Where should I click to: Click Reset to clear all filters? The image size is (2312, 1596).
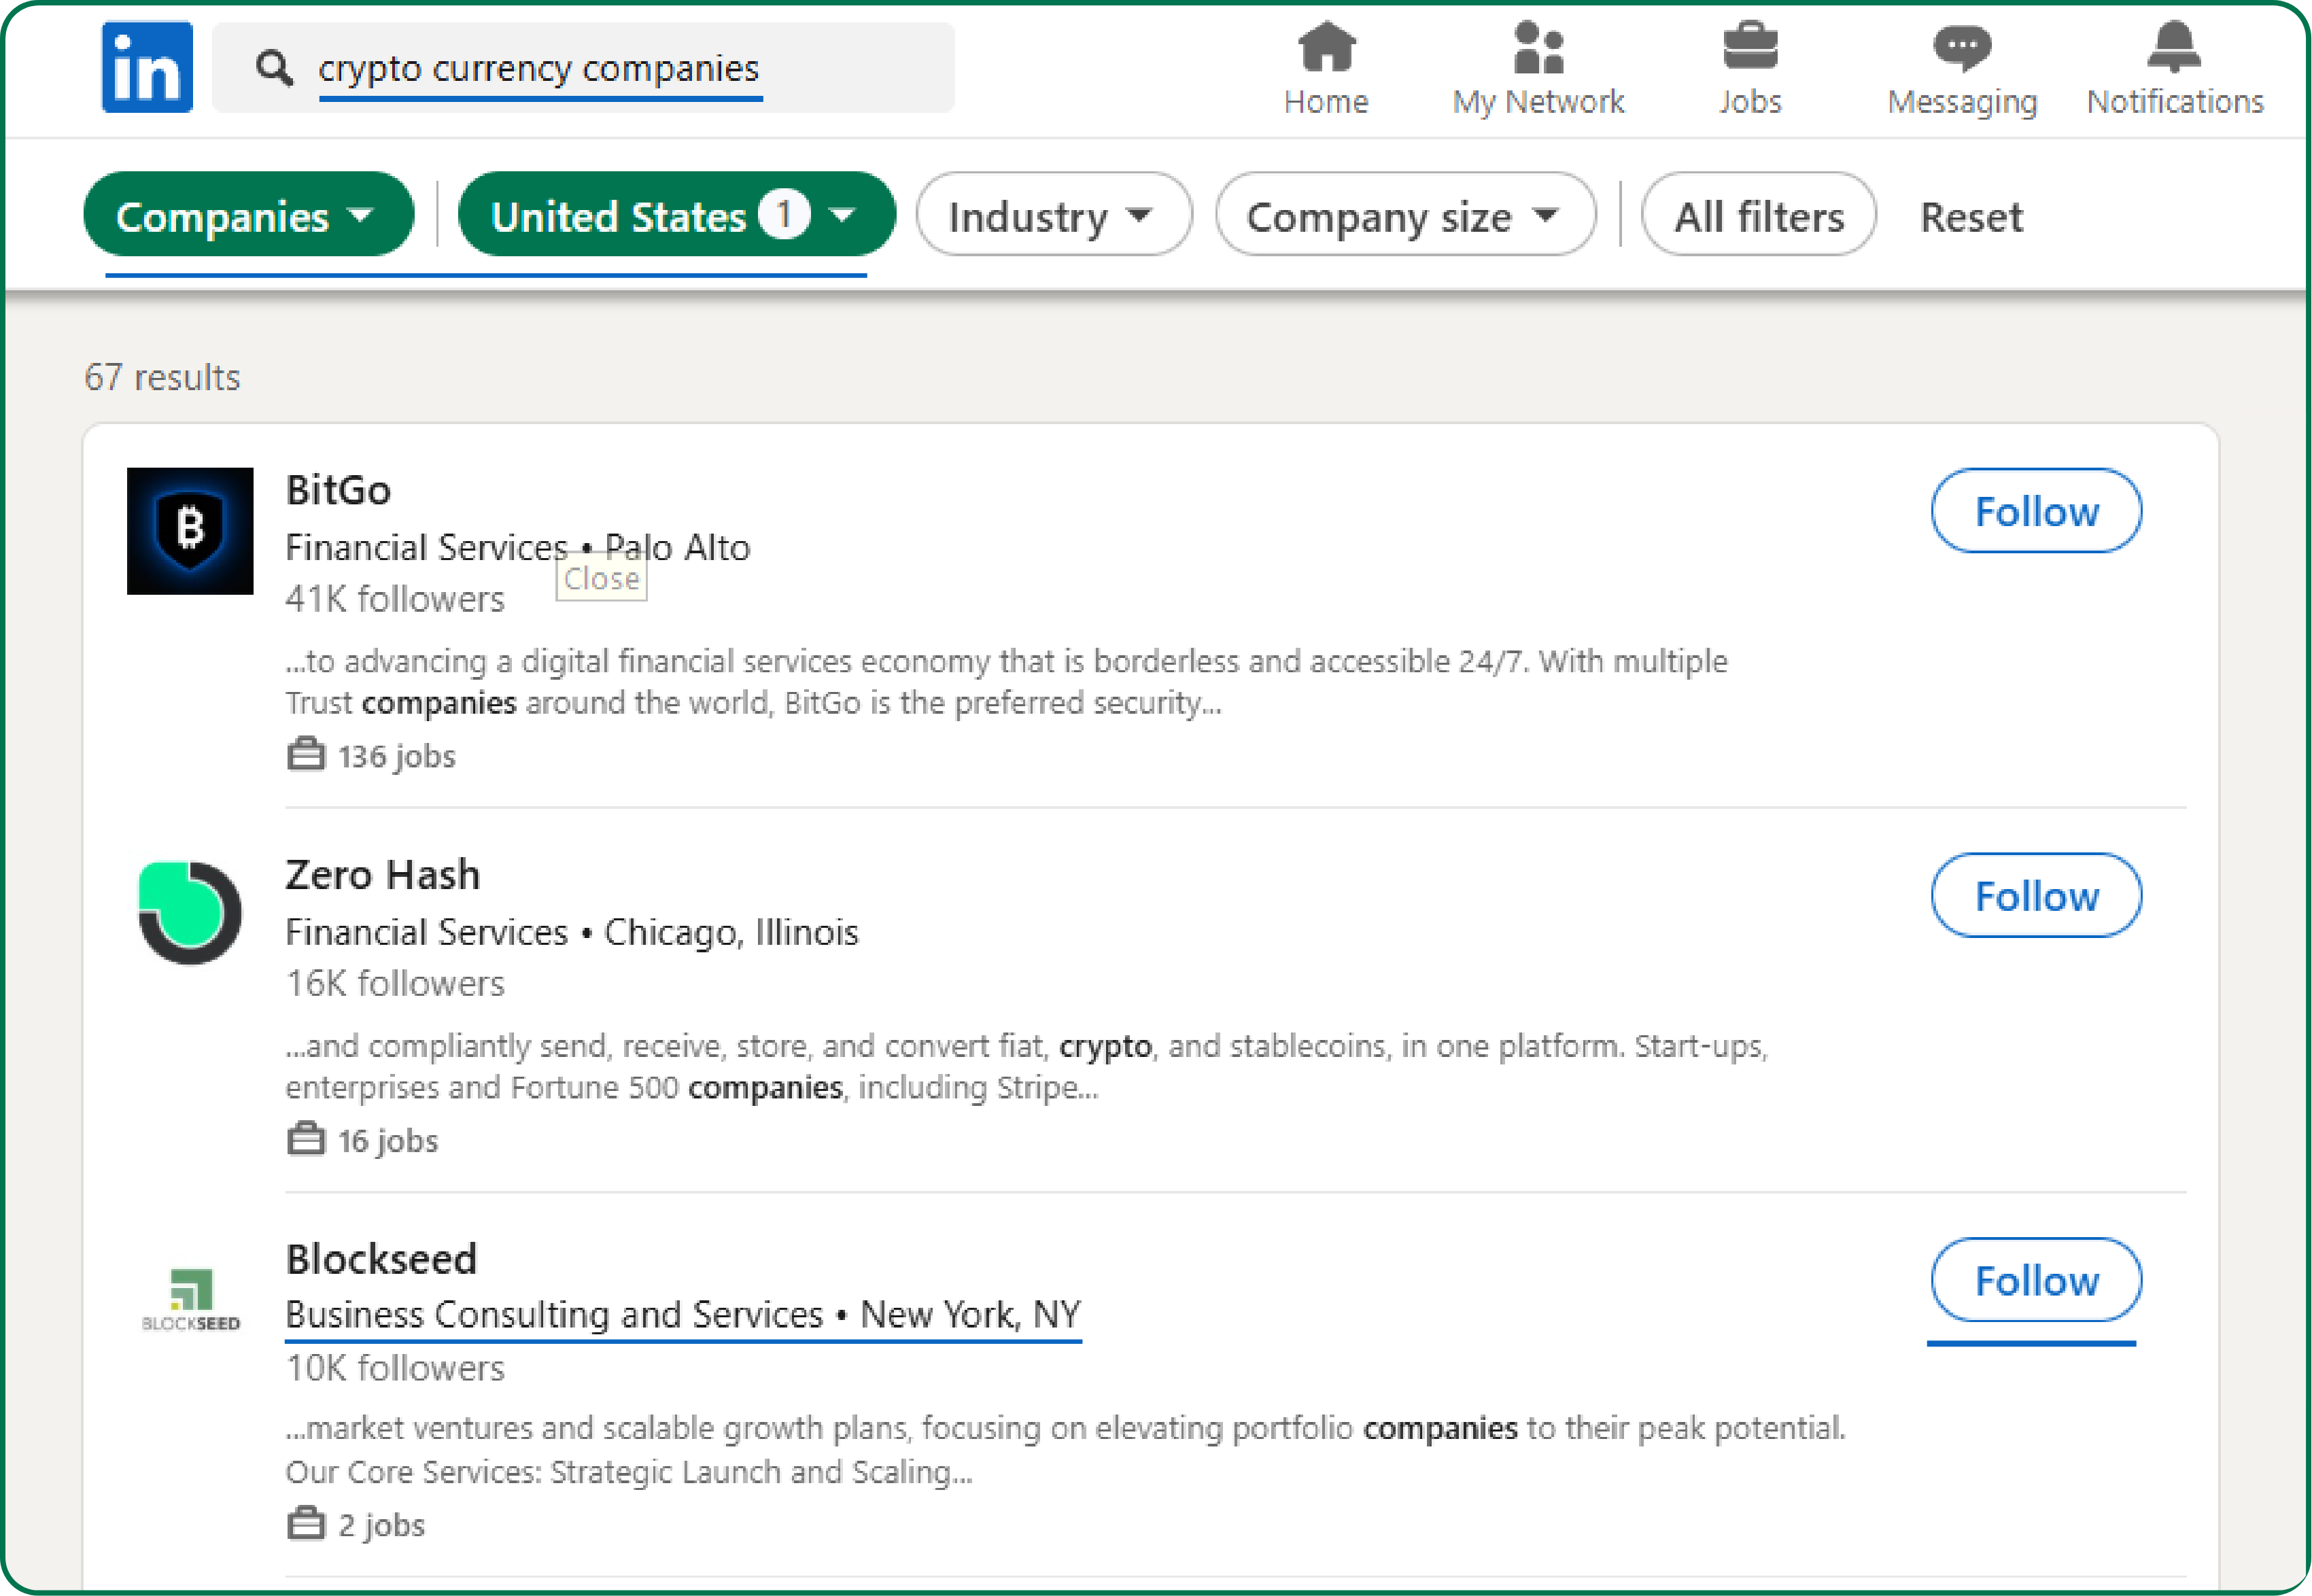coord(1971,218)
